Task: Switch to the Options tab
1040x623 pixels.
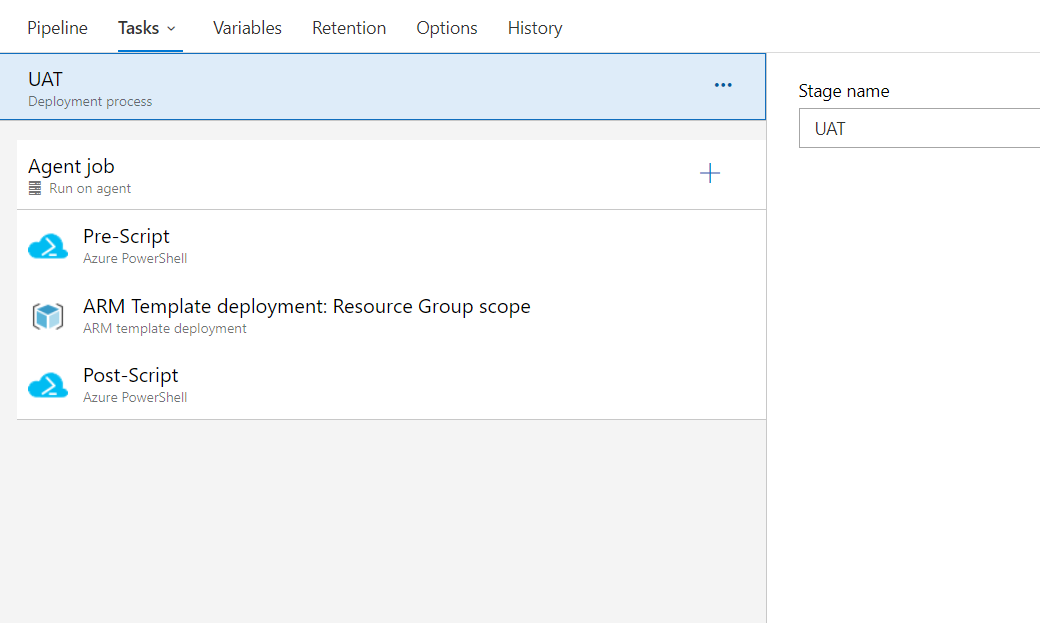Action: (447, 28)
